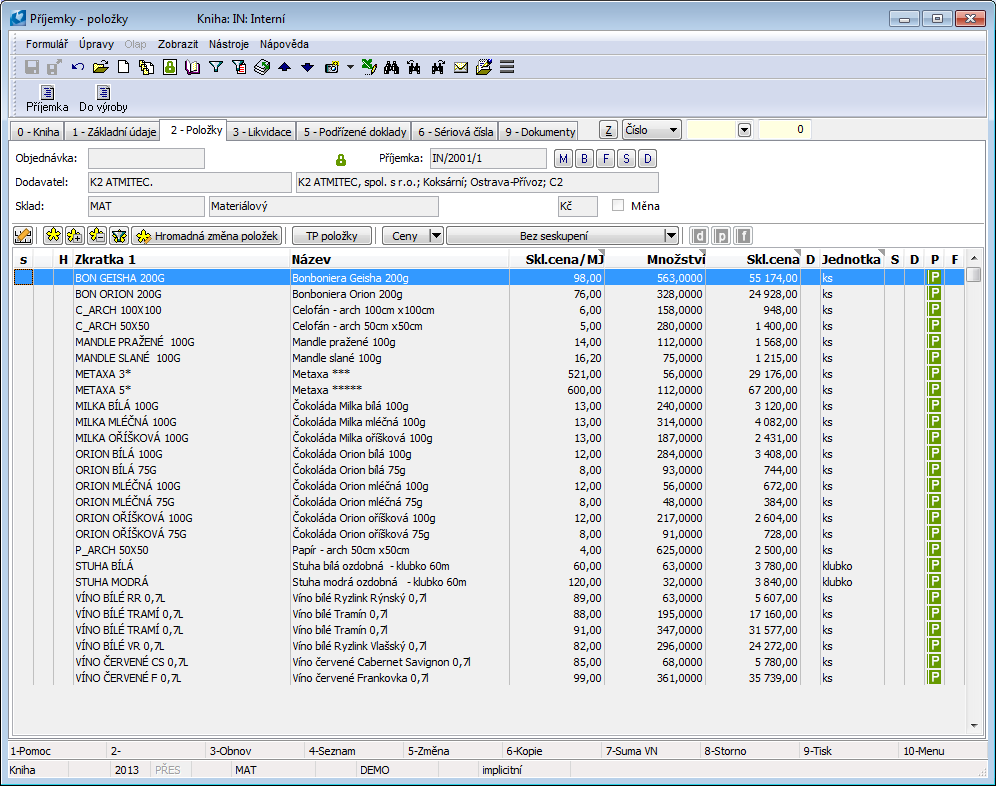Toggle P flag on BON GEISHA 200G row

[x=935, y=277]
